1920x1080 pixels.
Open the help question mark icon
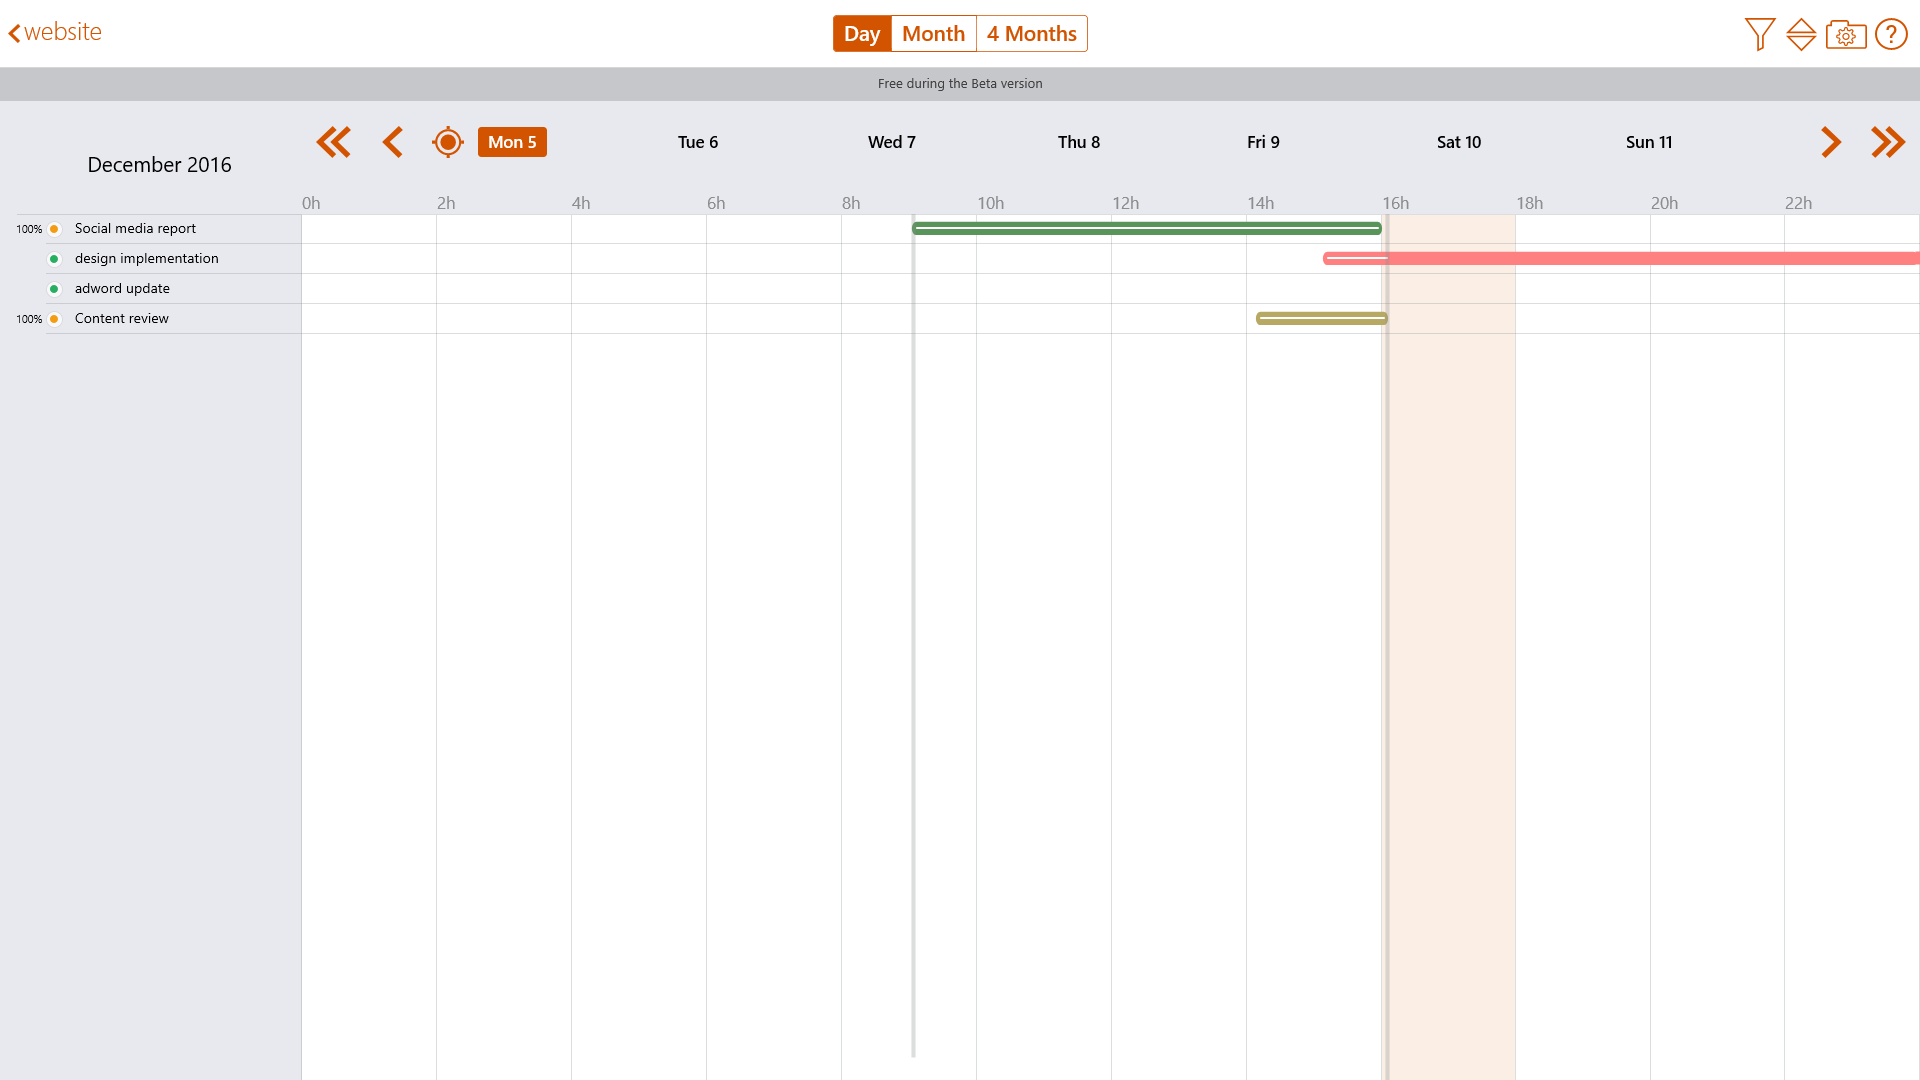1890,34
